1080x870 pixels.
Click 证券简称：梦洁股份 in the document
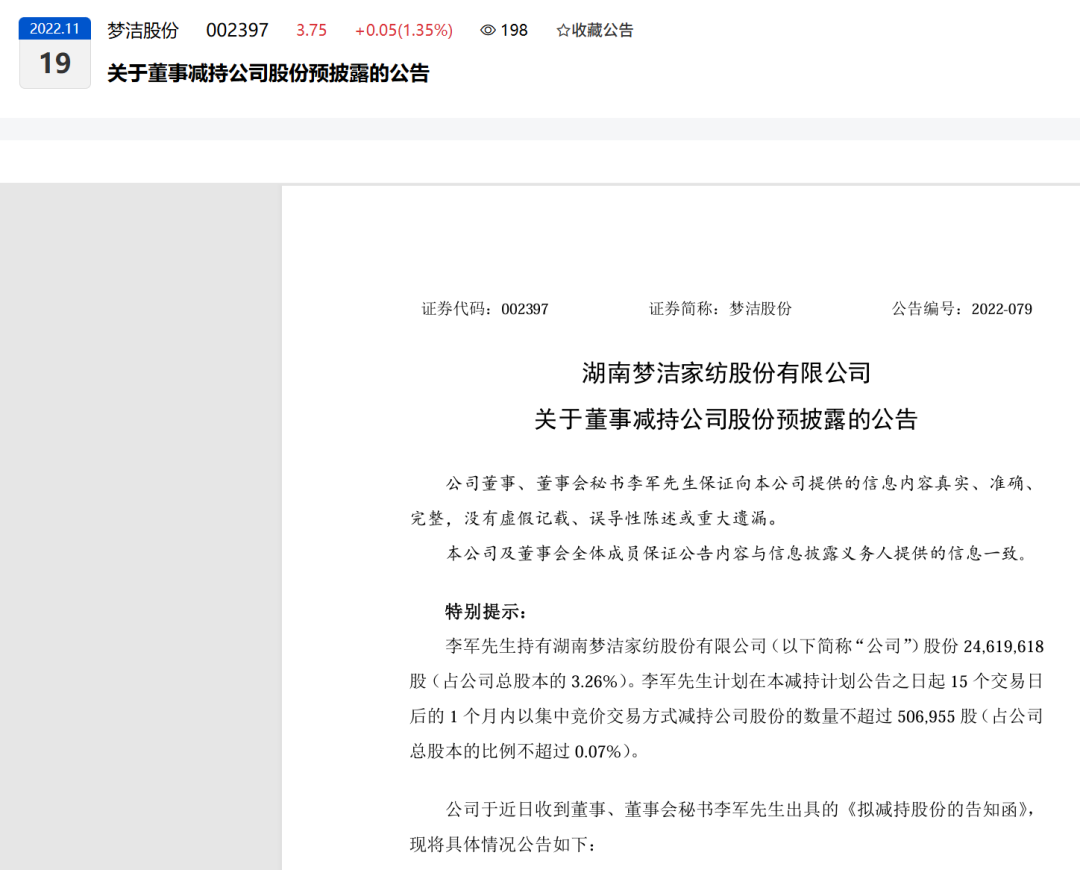(720, 309)
